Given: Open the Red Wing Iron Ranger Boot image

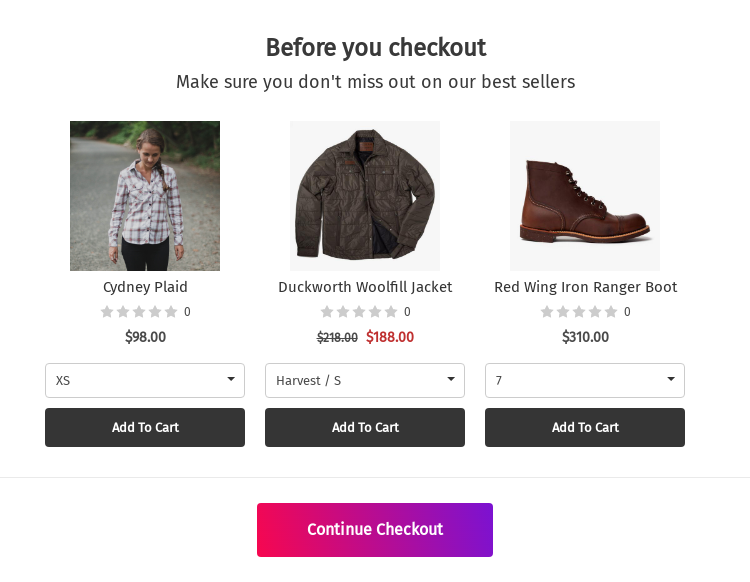Looking at the screenshot, I should [x=585, y=196].
